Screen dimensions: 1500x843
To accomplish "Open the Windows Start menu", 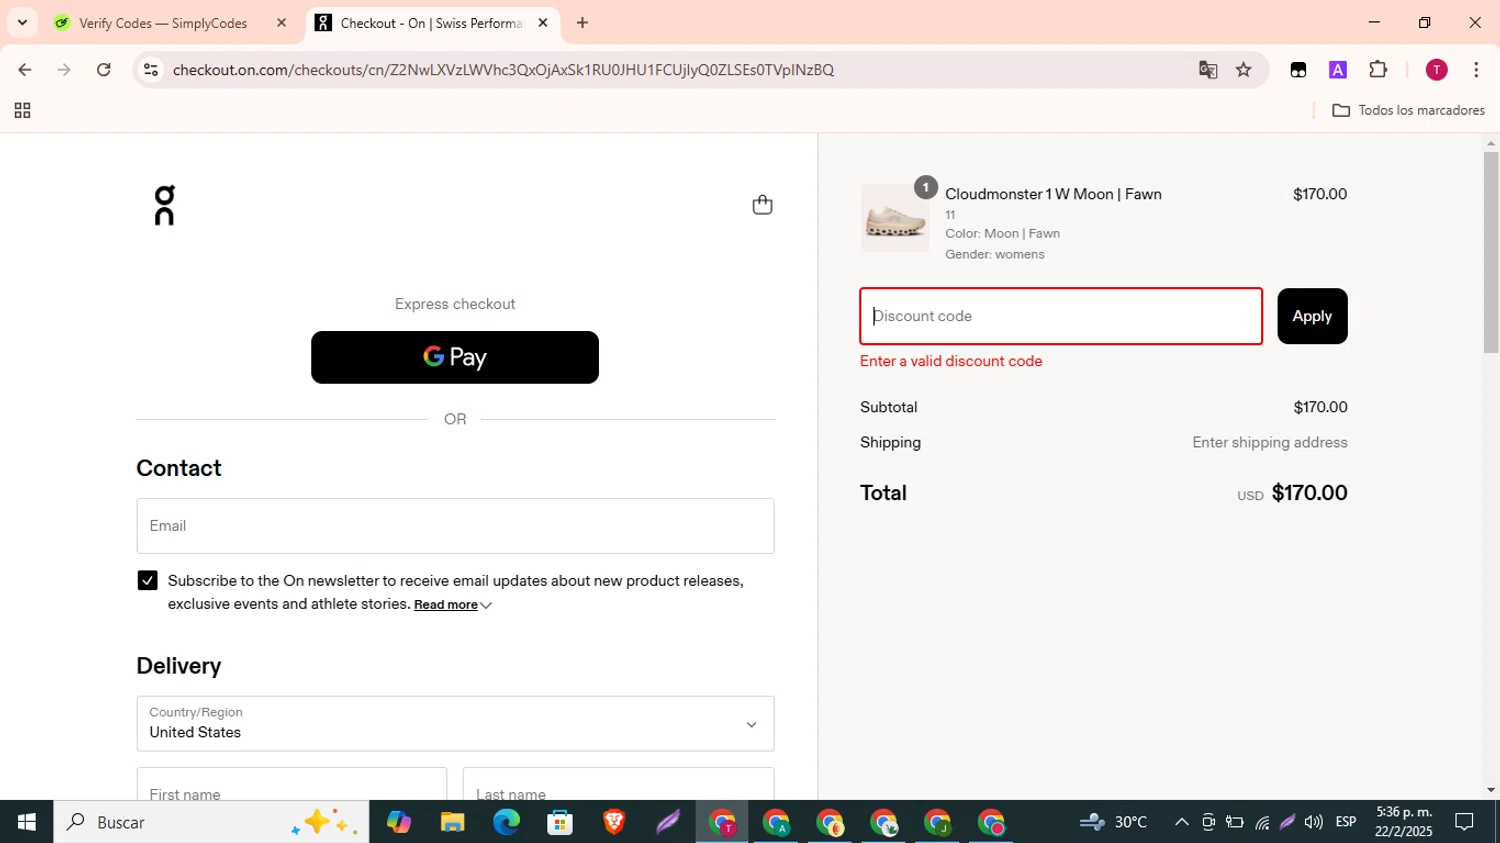I will [26, 822].
